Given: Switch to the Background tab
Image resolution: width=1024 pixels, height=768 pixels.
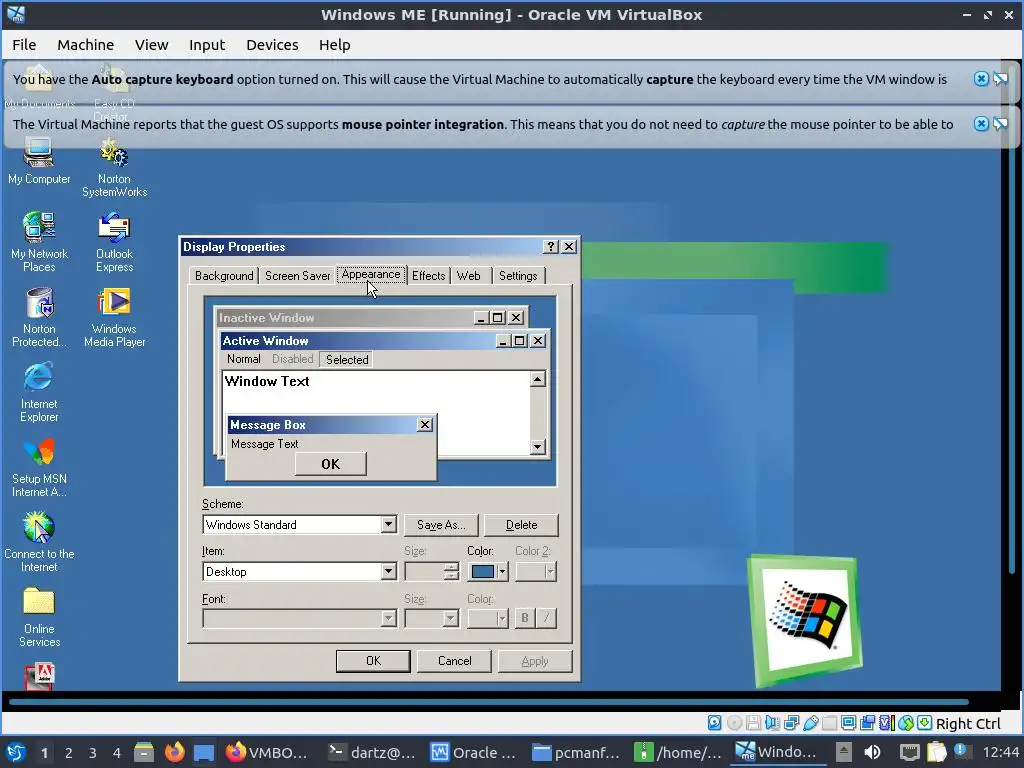Looking at the screenshot, I should coord(224,276).
